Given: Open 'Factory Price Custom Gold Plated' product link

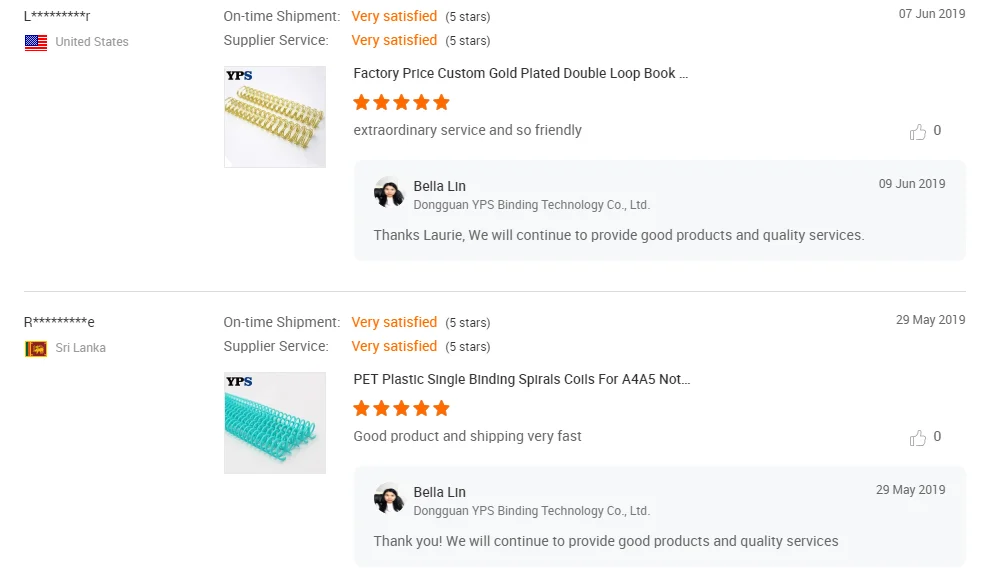Looking at the screenshot, I should [520, 73].
